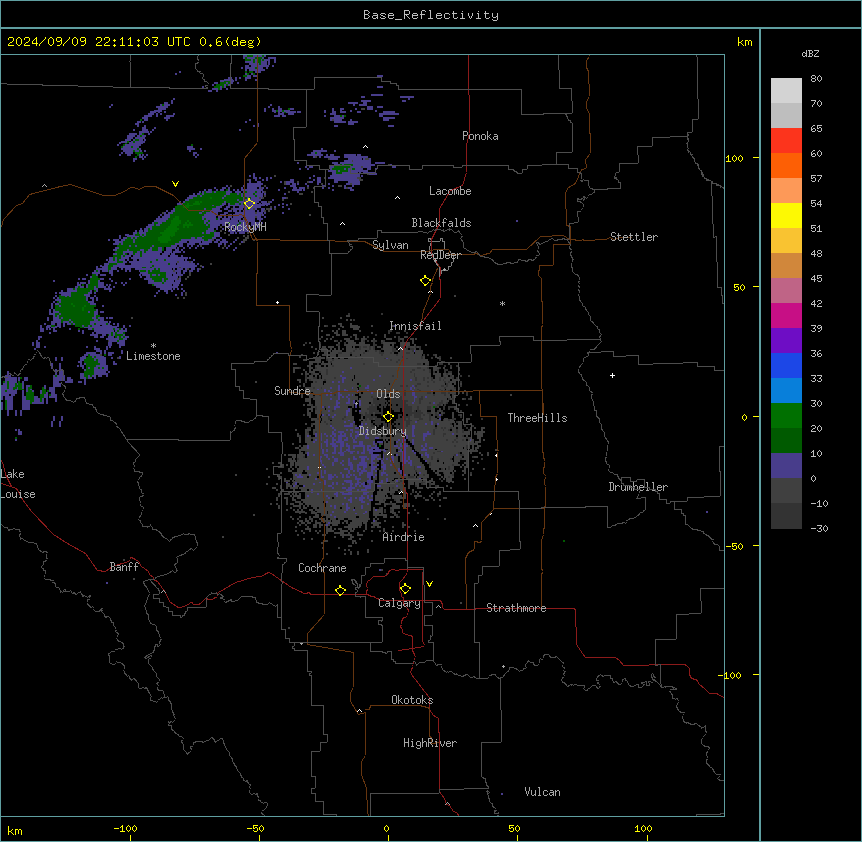Click the Calgary city label
This screenshot has height=842, width=862.
[x=400, y=603]
